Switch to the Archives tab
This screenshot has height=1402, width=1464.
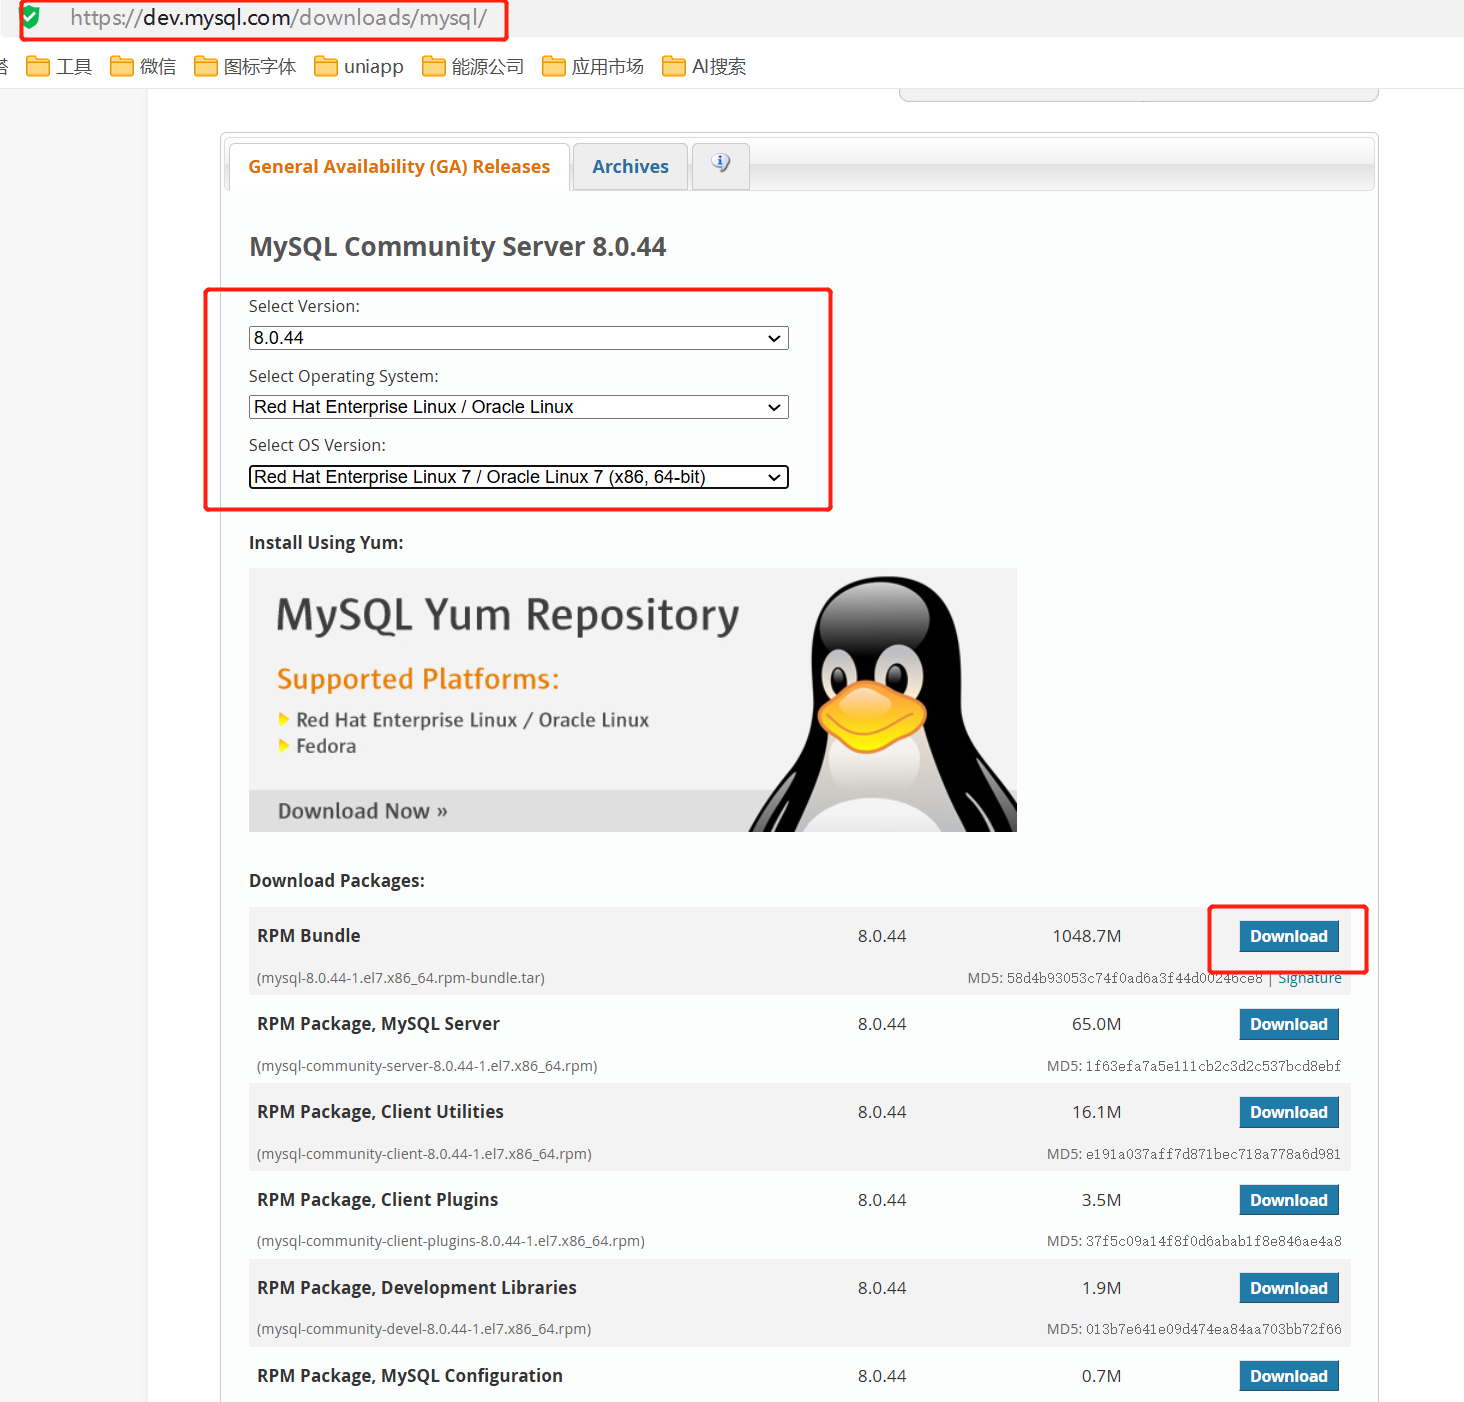(x=630, y=167)
